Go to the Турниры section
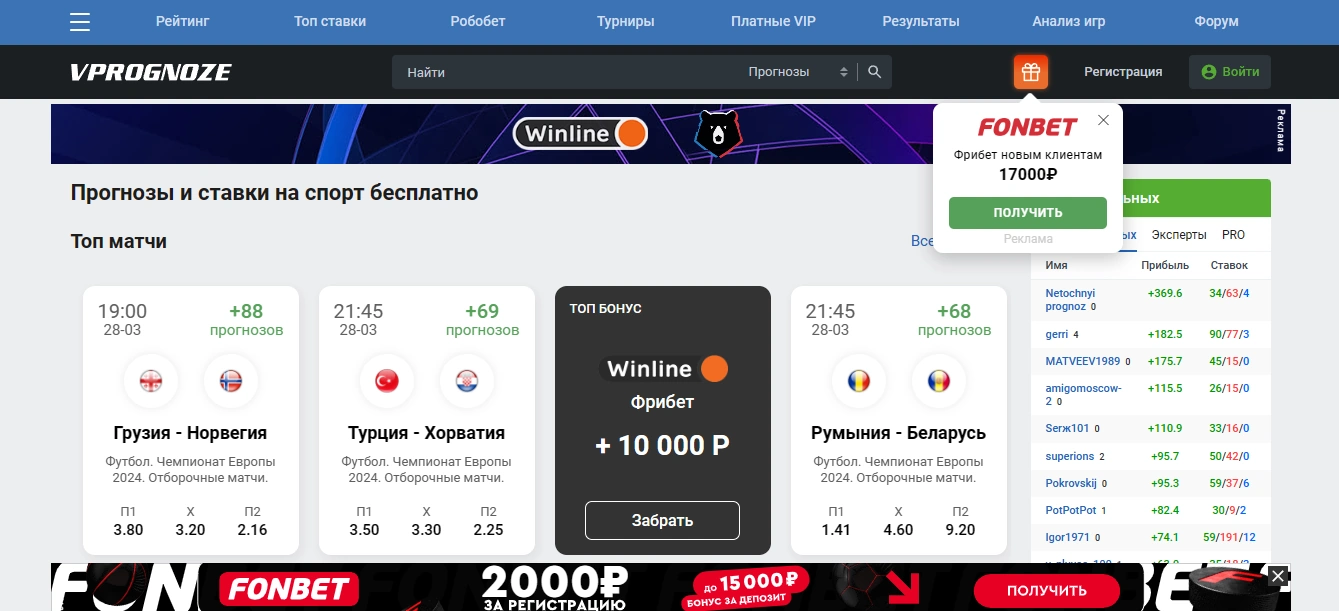 pos(625,21)
